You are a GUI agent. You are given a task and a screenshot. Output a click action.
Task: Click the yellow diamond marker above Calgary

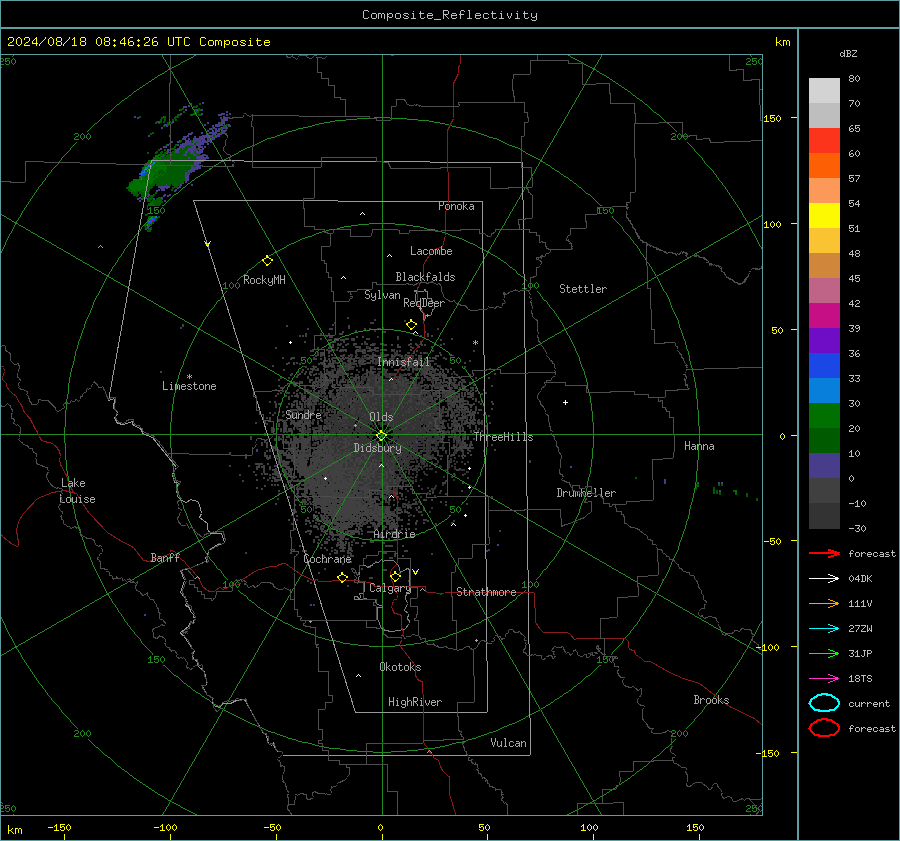(395, 576)
